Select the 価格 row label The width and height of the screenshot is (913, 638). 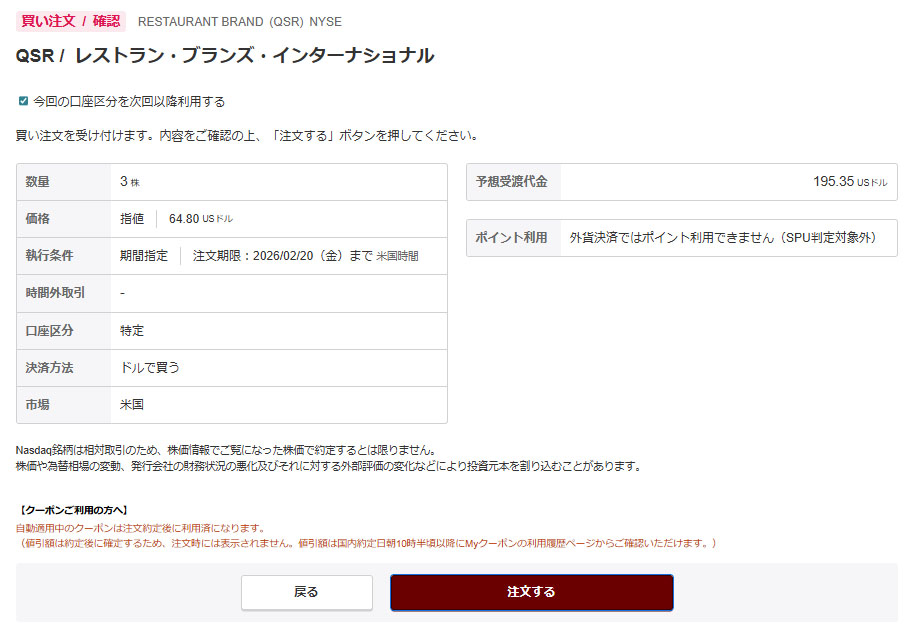click(38, 219)
